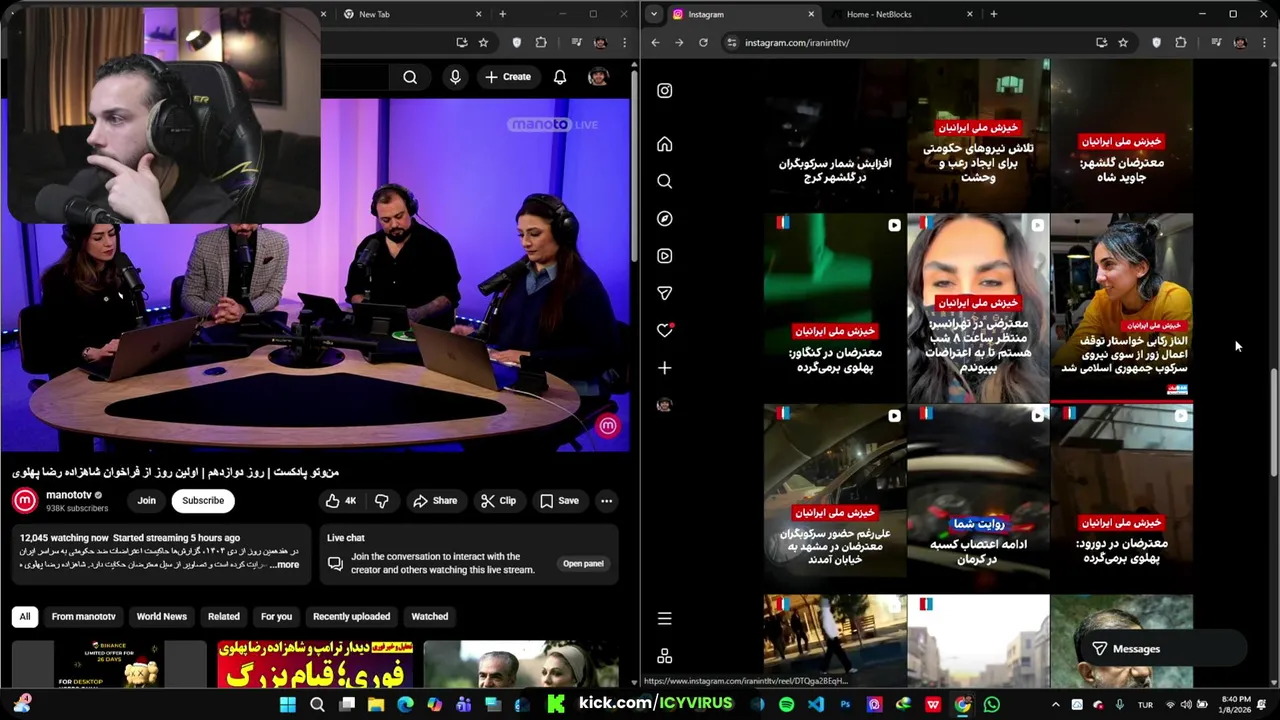Go to Instagram home via sidebar icon

664,144
